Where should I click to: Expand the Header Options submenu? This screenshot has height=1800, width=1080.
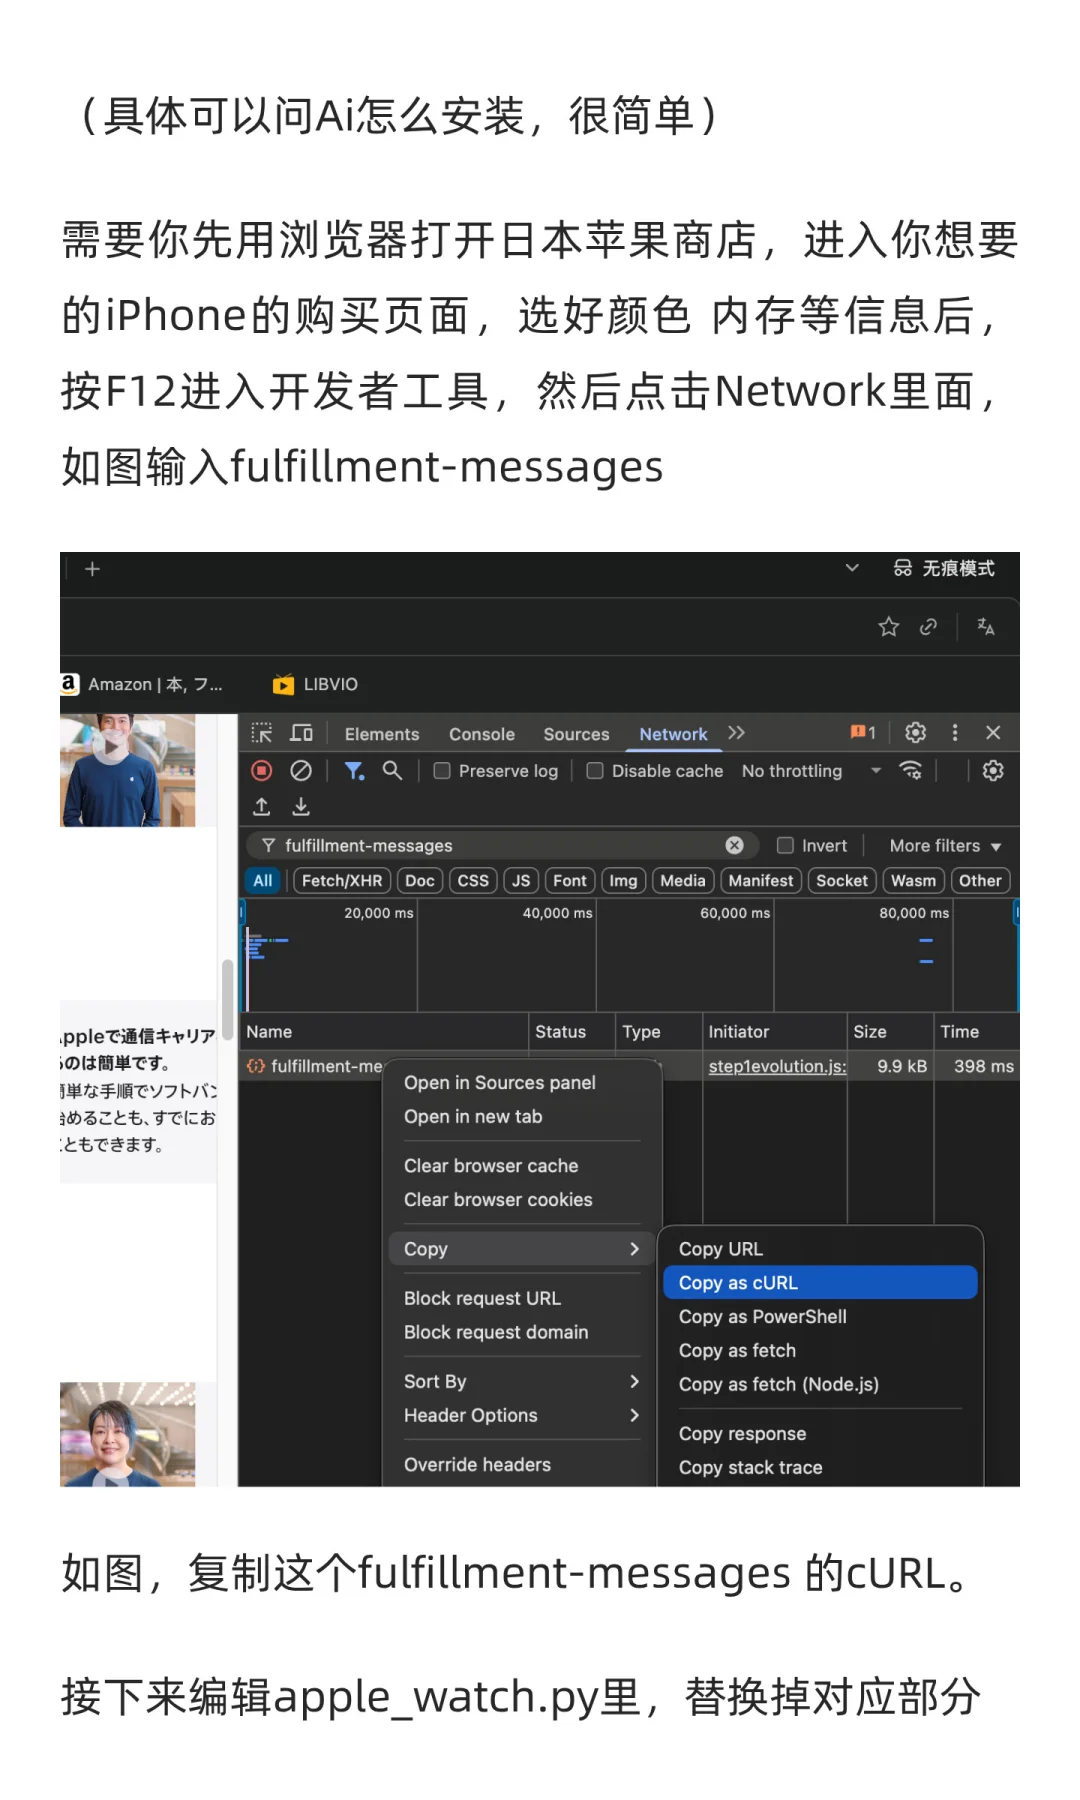pyautogui.click(x=521, y=1416)
